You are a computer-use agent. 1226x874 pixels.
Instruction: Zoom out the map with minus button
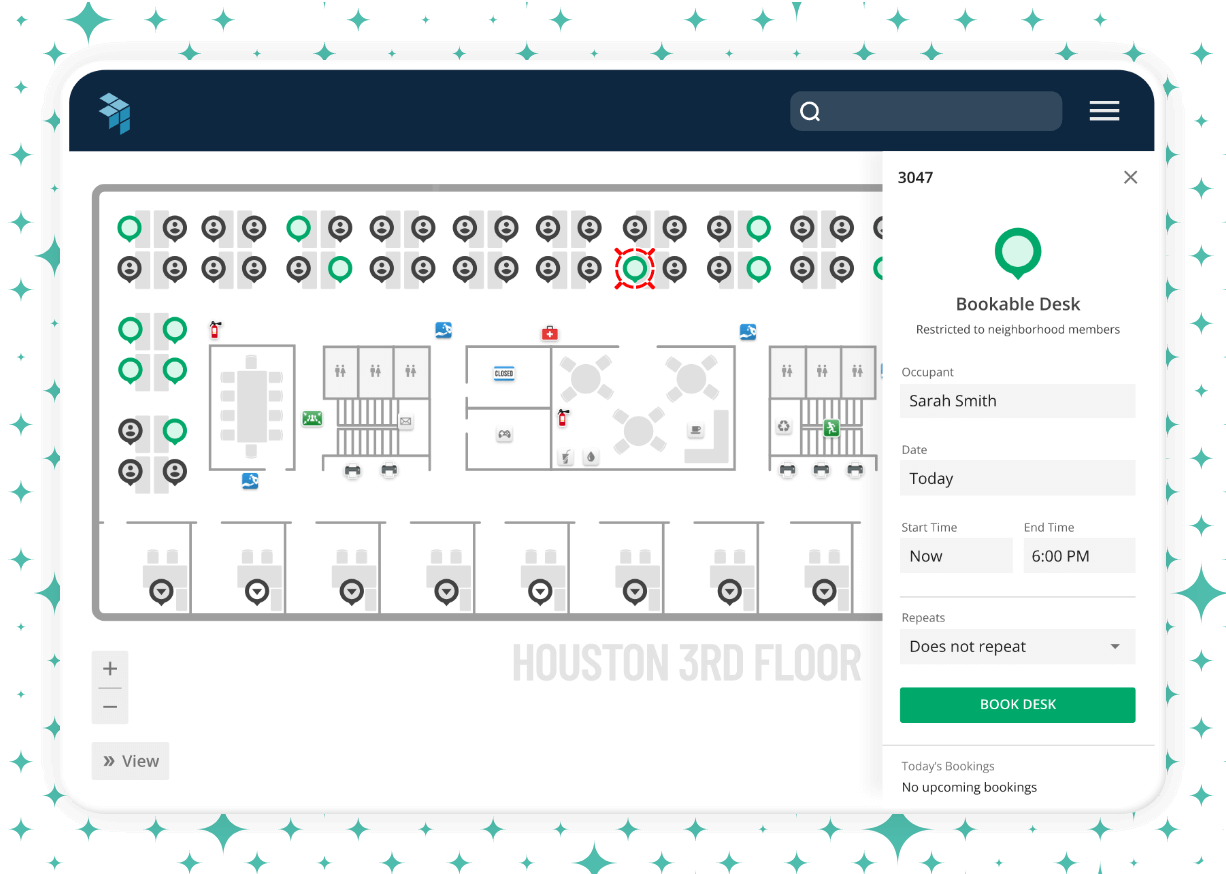pyautogui.click(x=110, y=706)
